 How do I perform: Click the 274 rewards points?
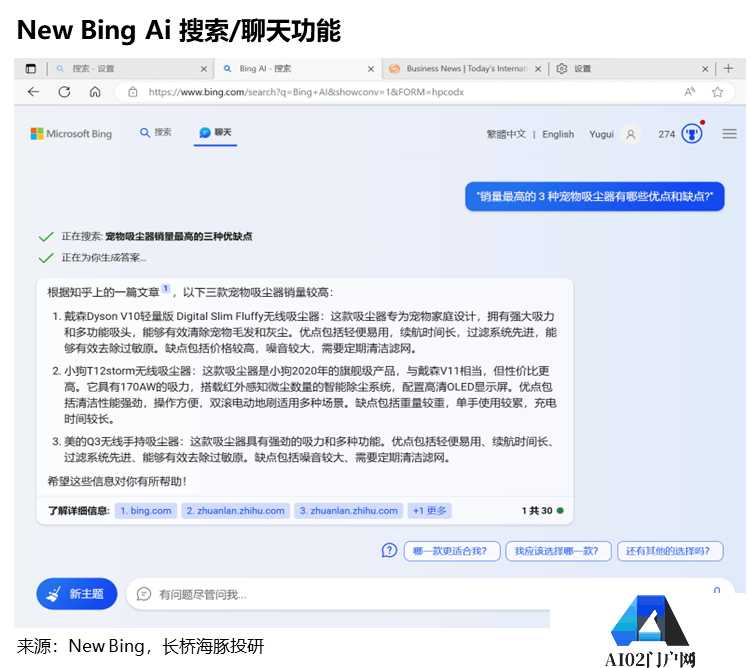666,134
